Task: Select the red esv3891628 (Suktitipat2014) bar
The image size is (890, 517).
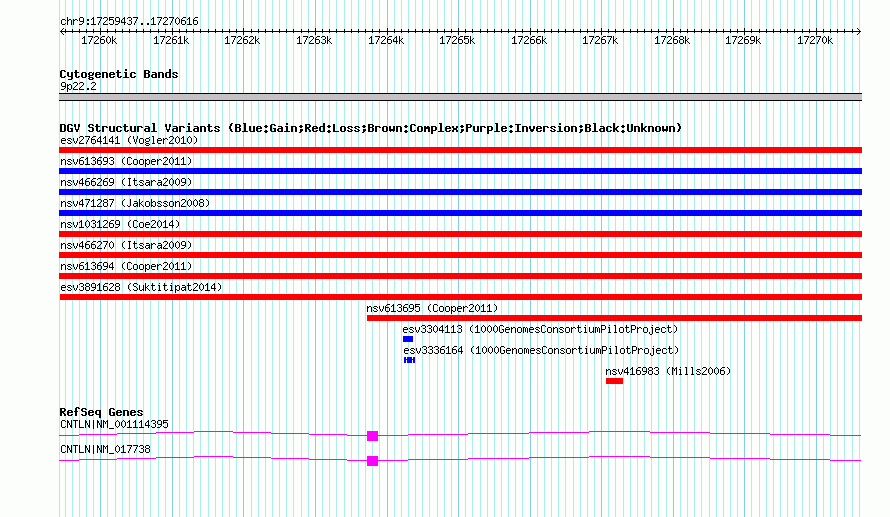Action: (460, 297)
